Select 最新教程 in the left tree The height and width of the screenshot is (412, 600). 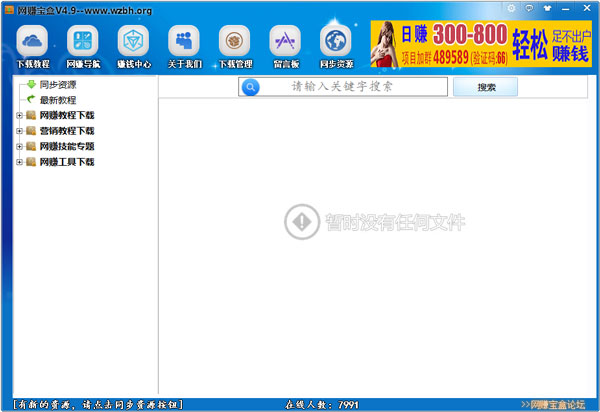tap(57, 100)
